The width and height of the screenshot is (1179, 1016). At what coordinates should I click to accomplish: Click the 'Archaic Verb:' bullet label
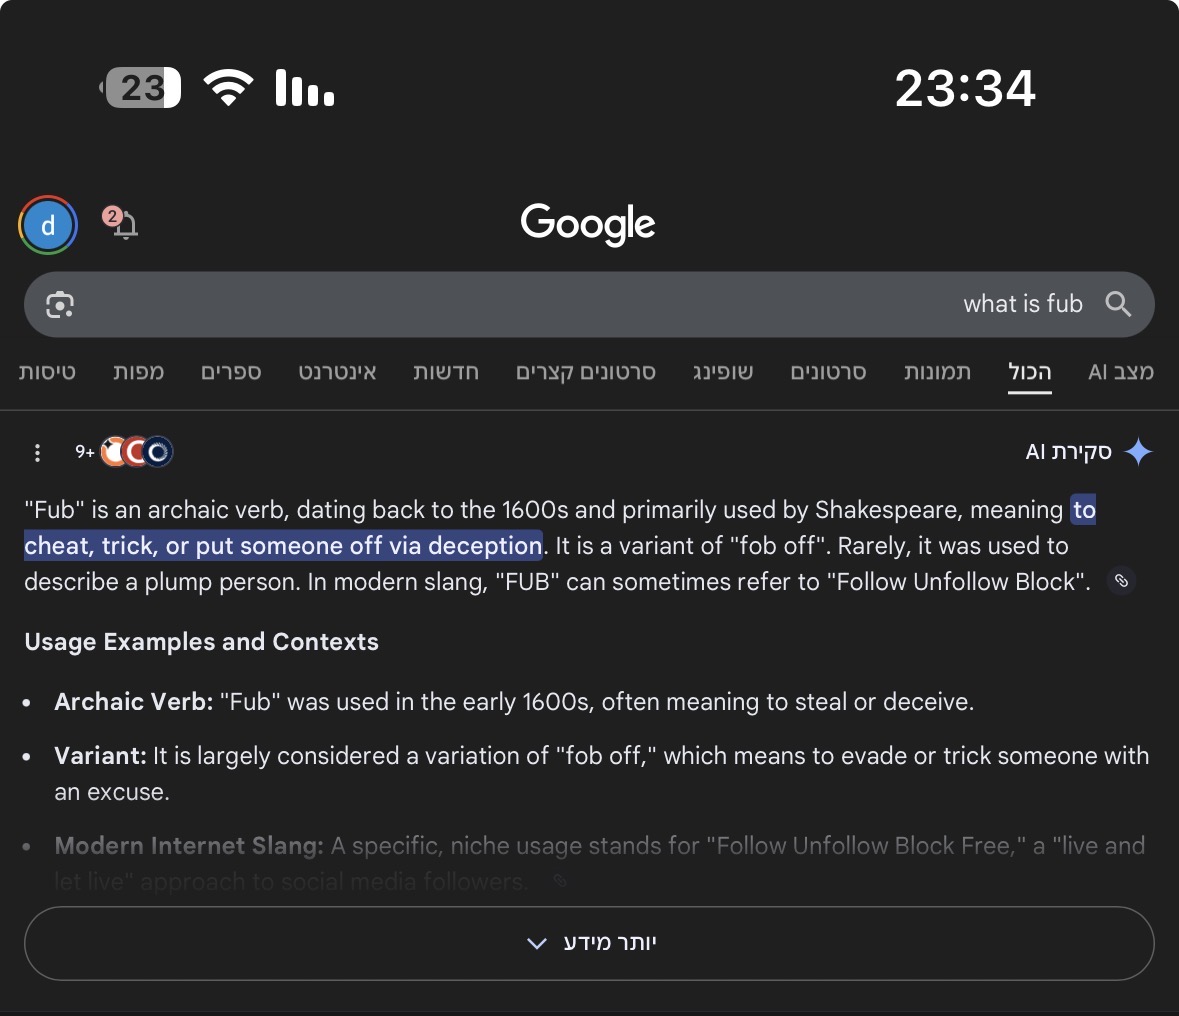[134, 702]
